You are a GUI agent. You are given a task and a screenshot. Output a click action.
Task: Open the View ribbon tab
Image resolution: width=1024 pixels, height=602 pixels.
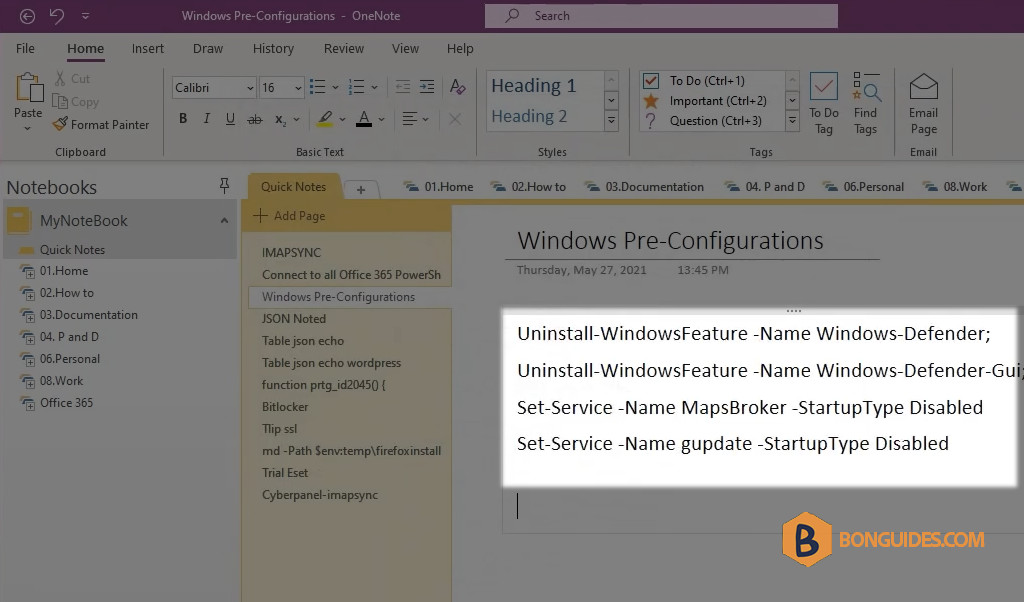pos(405,48)
